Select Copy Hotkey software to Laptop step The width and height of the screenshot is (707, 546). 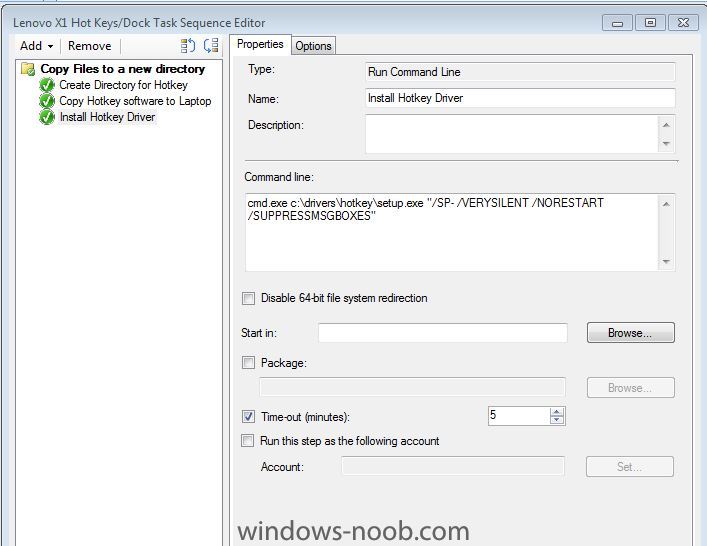tap(135, 101)
